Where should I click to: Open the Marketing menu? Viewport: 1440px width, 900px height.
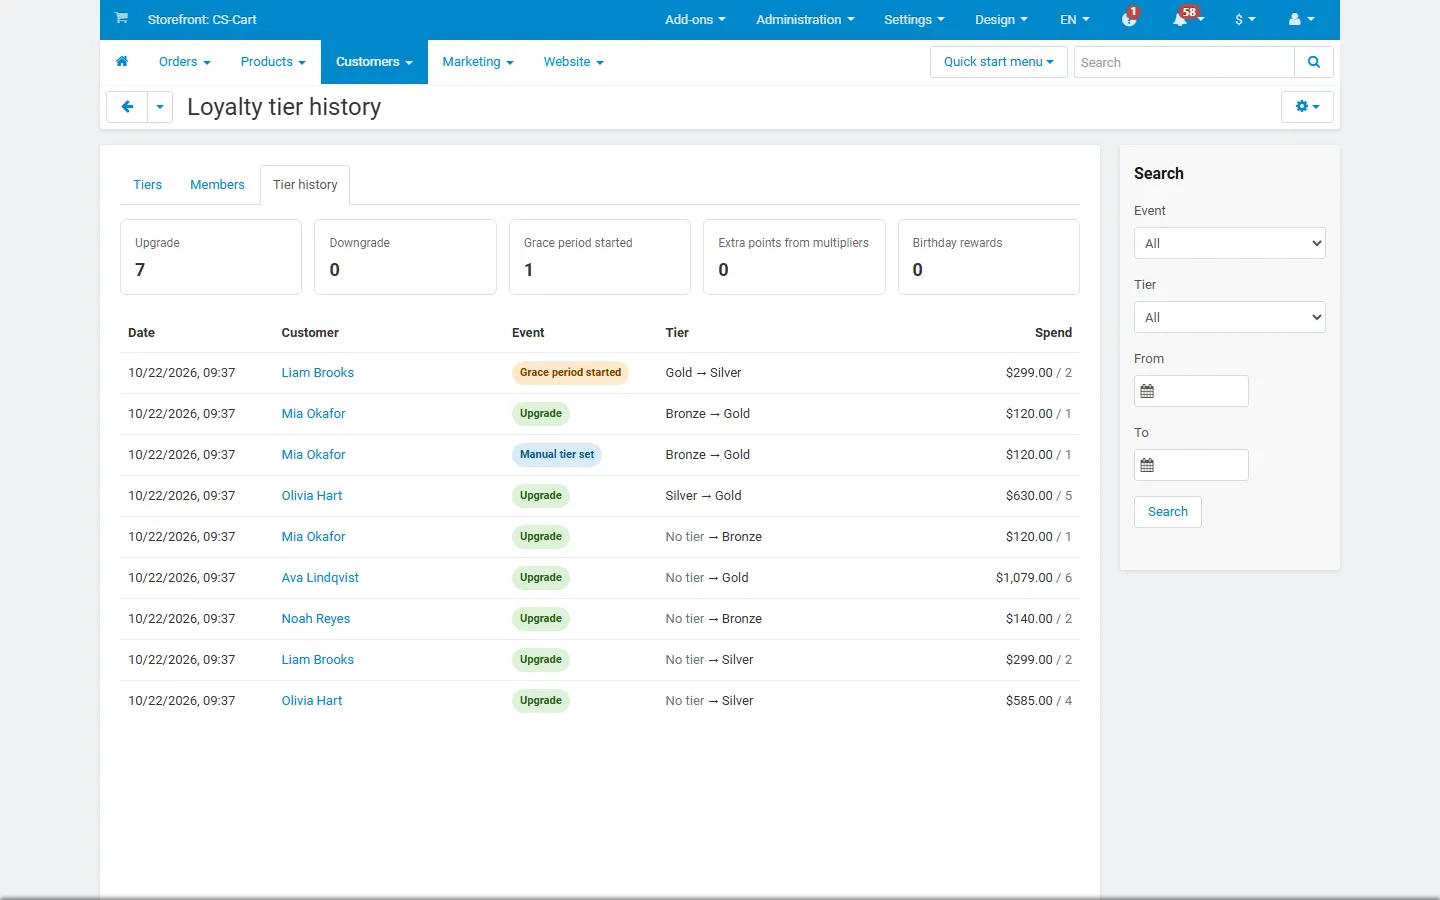pyautogui.click(x=478, y=62)
